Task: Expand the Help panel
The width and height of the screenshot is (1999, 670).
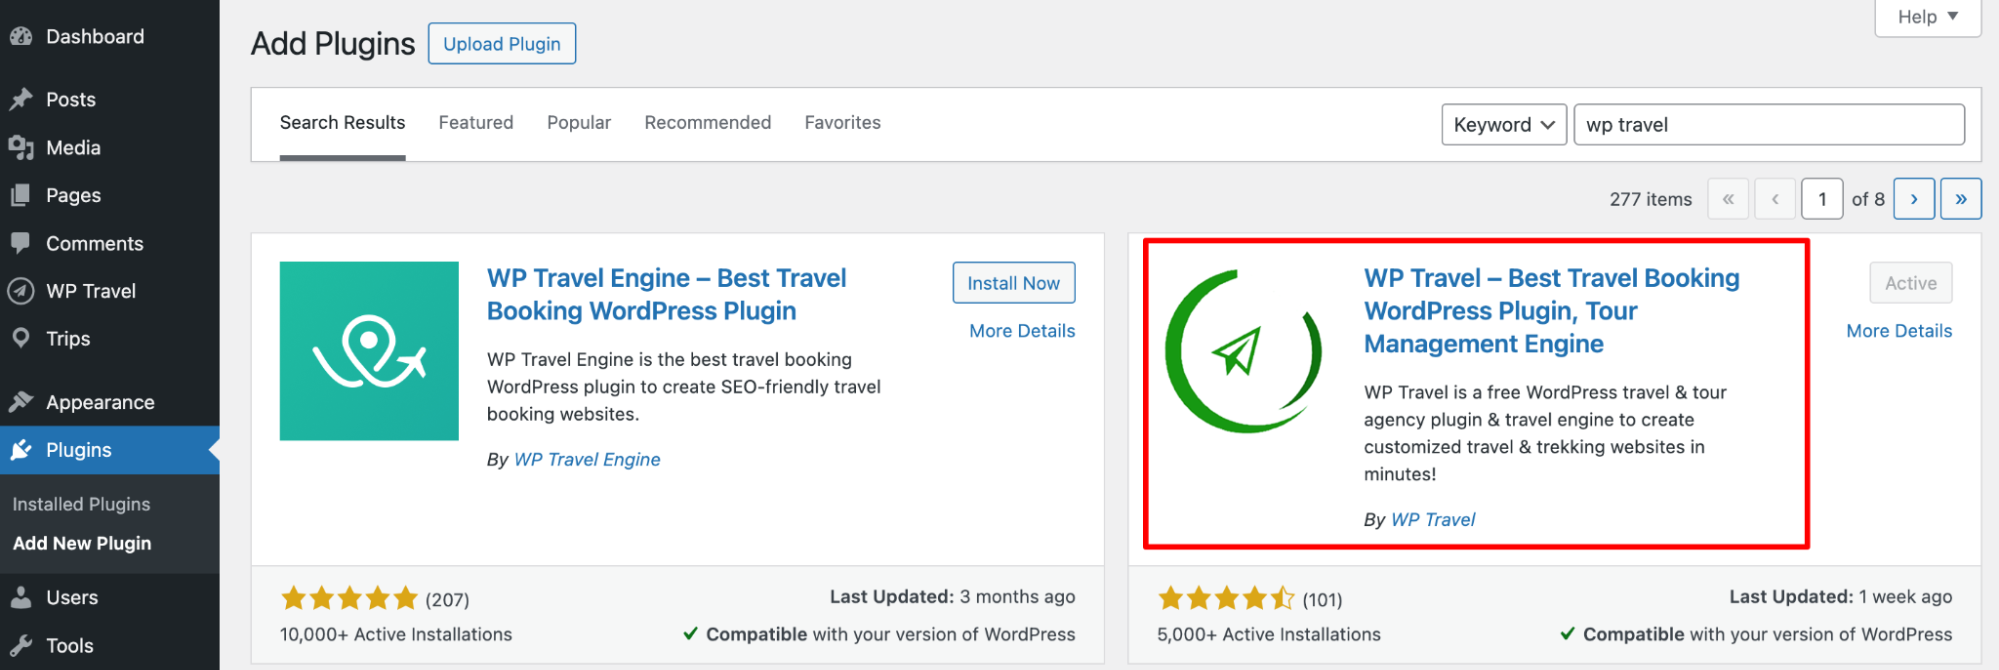Action: tap(1926, 16)
